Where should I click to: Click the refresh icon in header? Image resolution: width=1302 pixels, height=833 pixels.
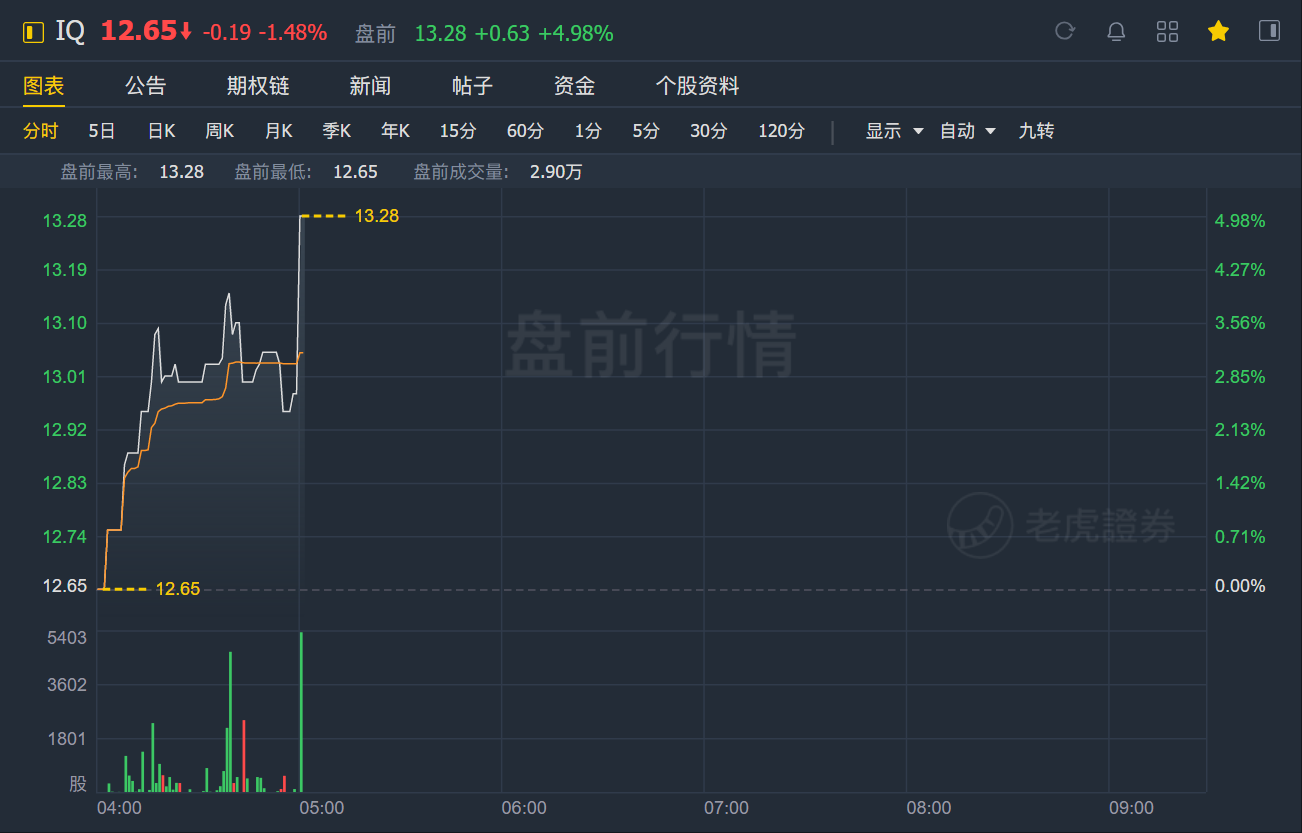[x=1065, y=31]
